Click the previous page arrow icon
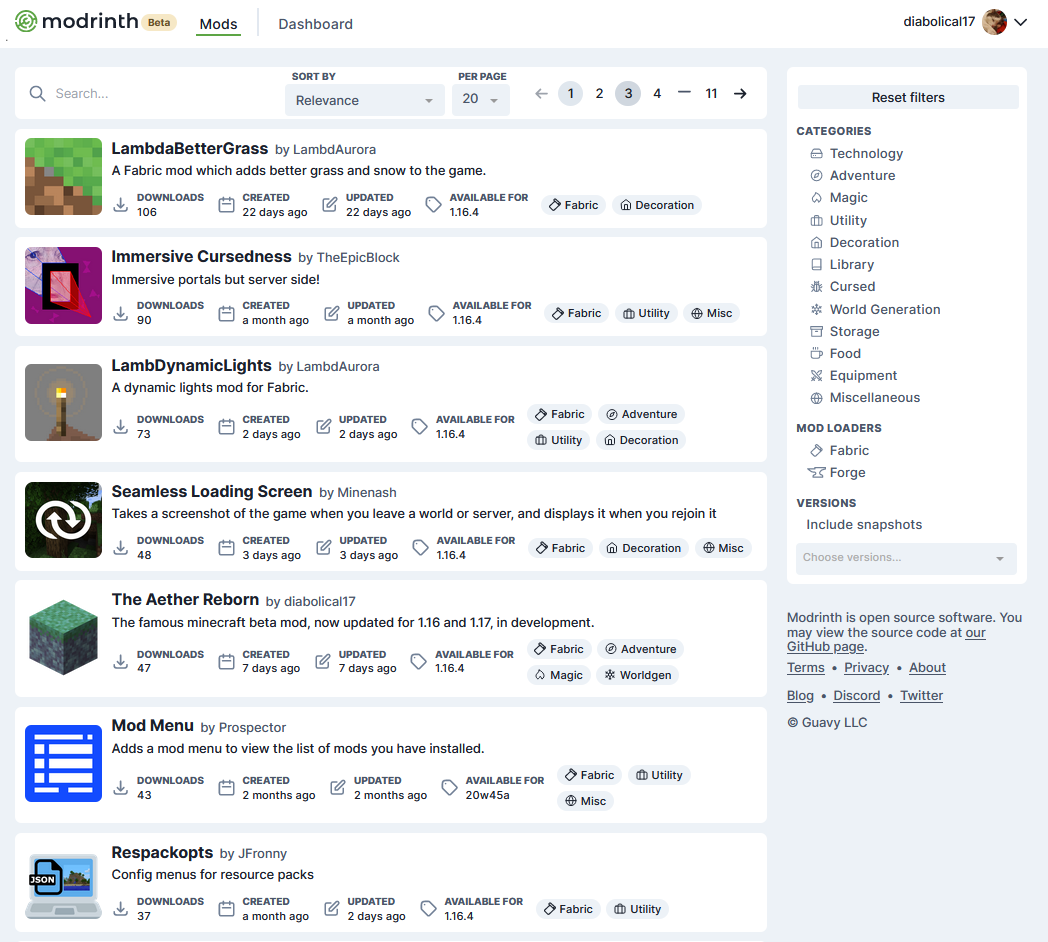1048x942 pixels. point(541,93)
